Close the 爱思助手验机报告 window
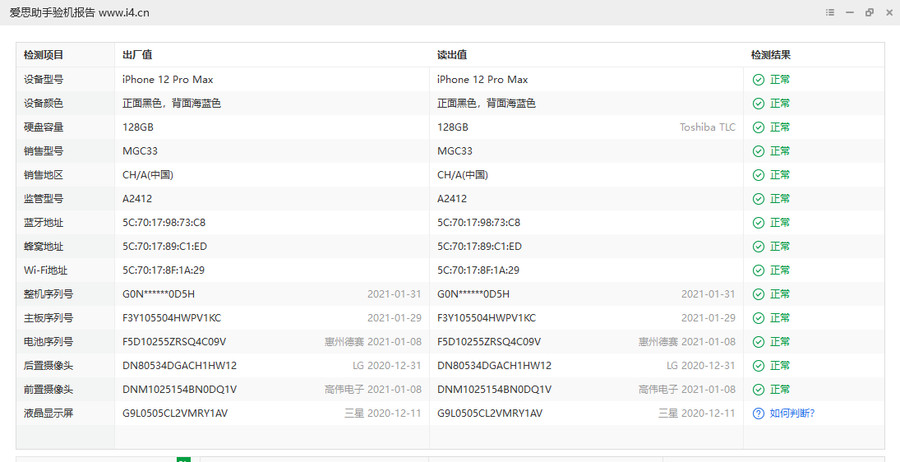Viewport: 900px width, 462px height. [x=889, y=12]
